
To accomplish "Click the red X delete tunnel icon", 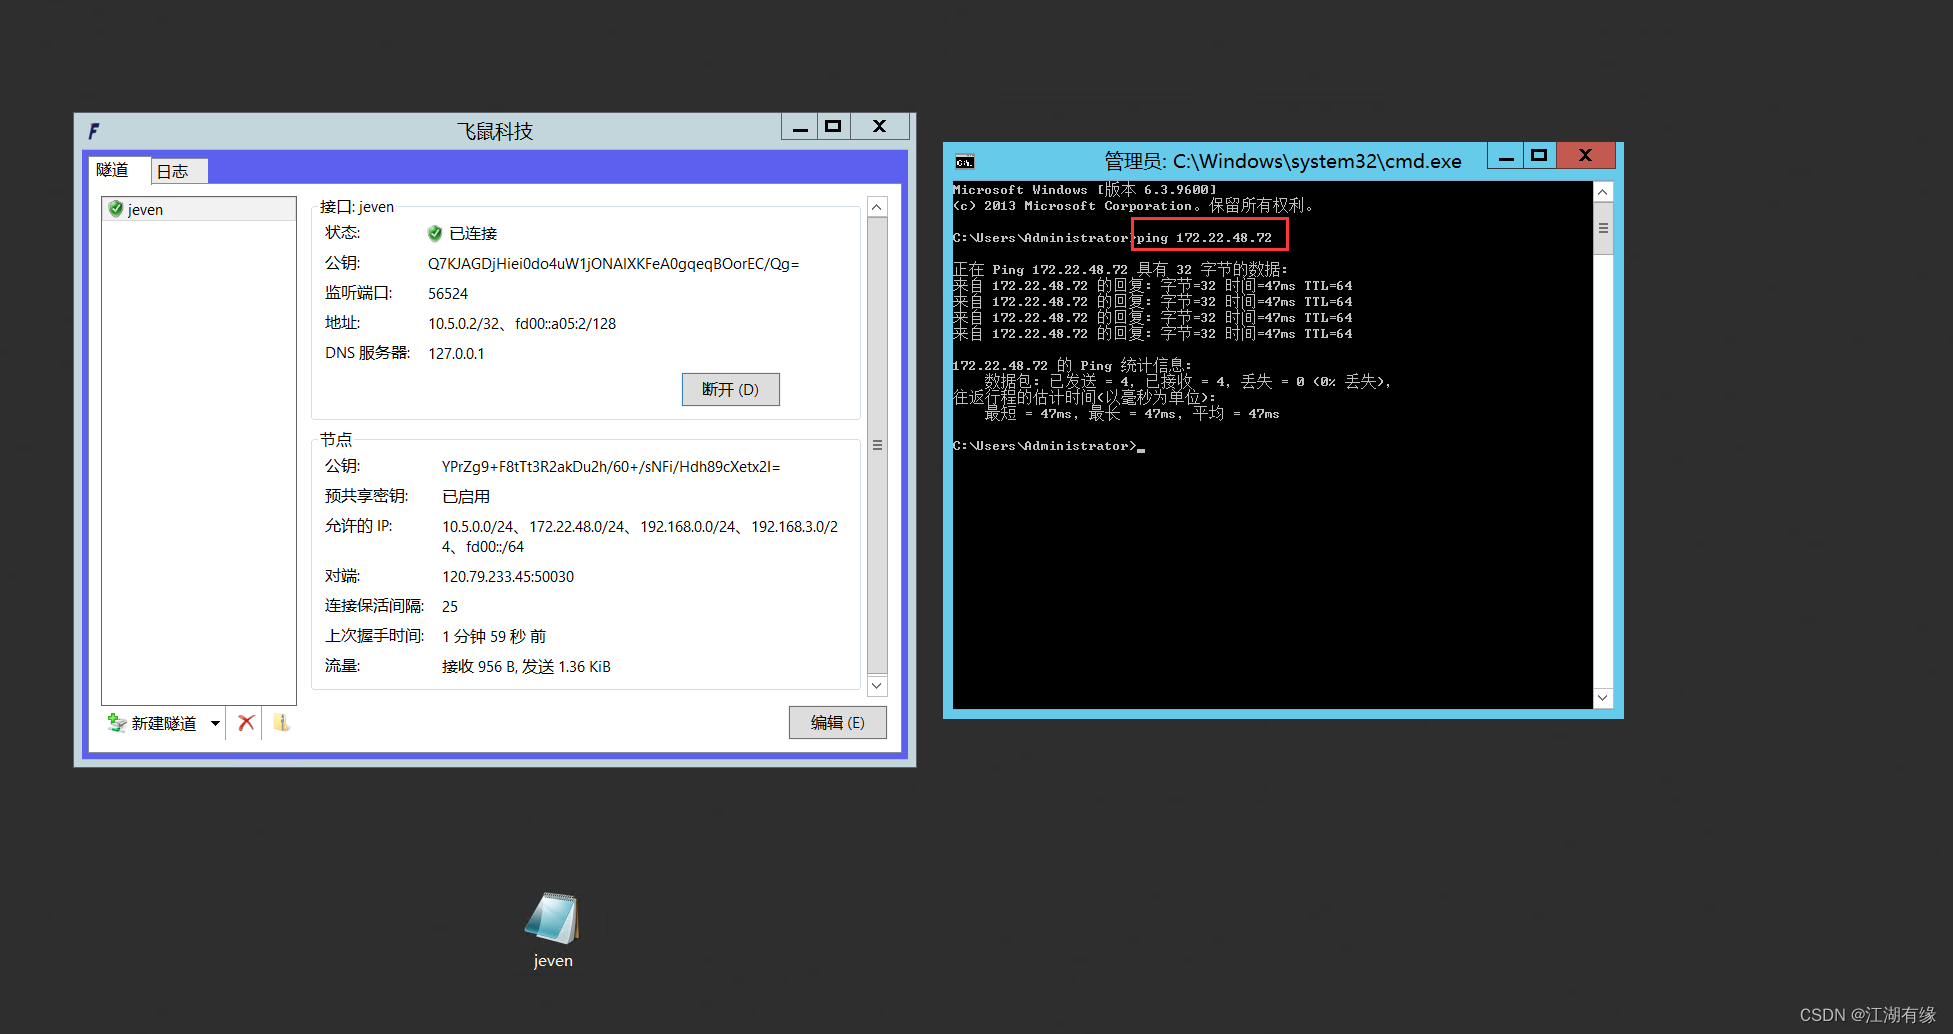I will 246,722.
